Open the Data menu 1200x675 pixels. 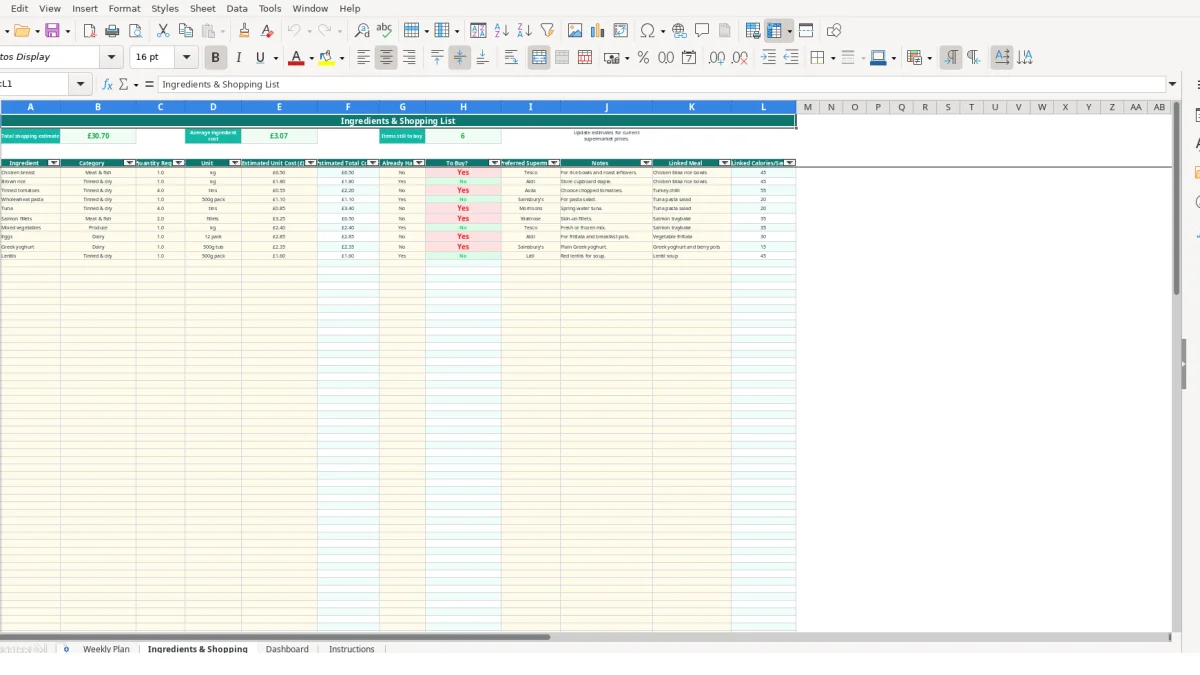pos(237,8)
